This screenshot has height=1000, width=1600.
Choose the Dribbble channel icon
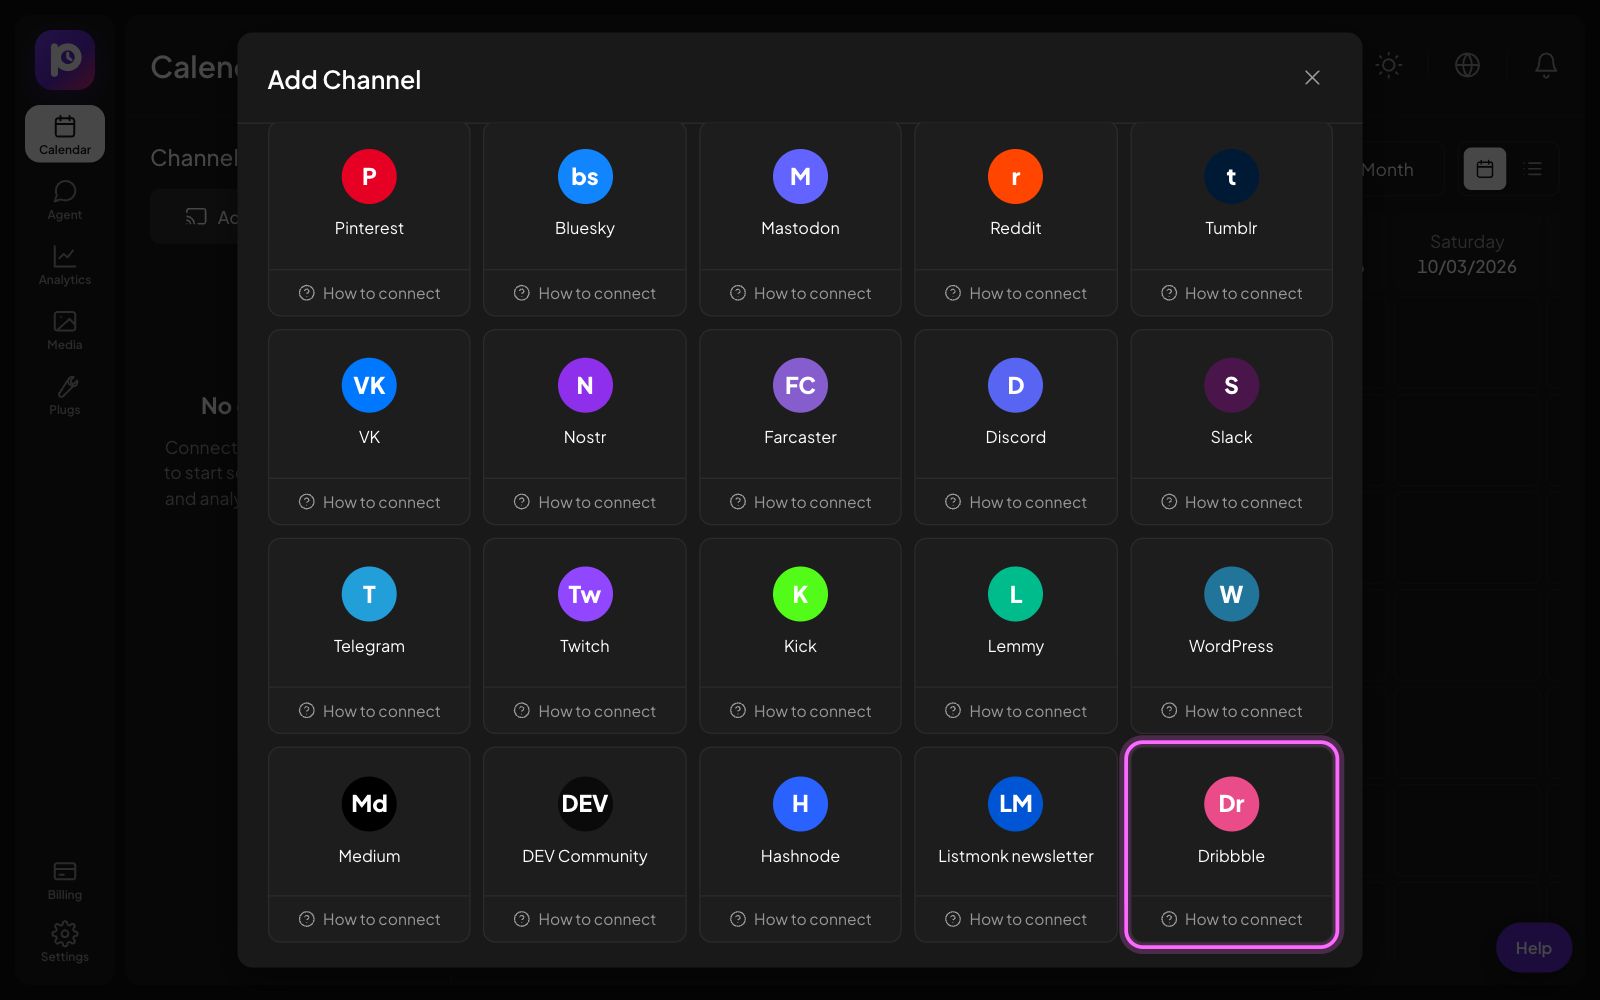pos(1231,803)
